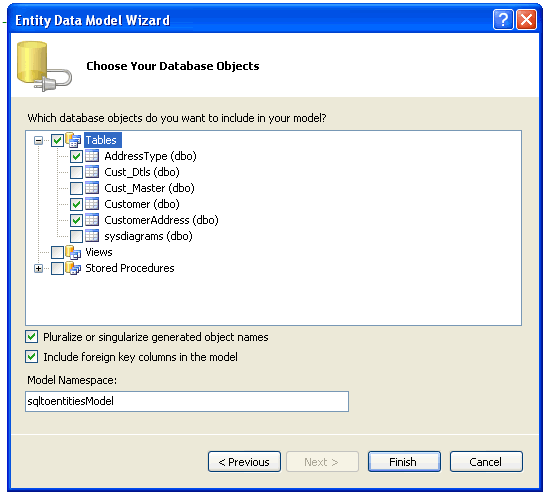Go back with the Previous button
The image size is (546, 496).
tap(244, 462)
